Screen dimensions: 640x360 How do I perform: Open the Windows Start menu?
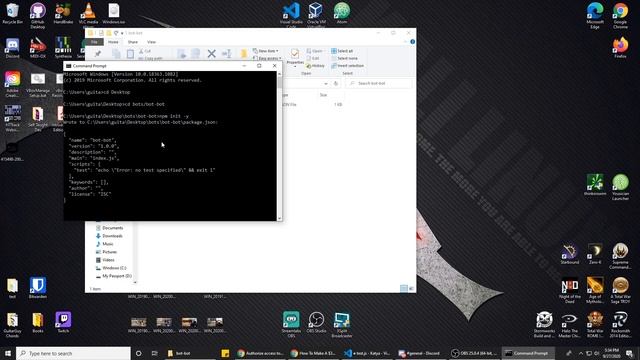click(8, 353)
